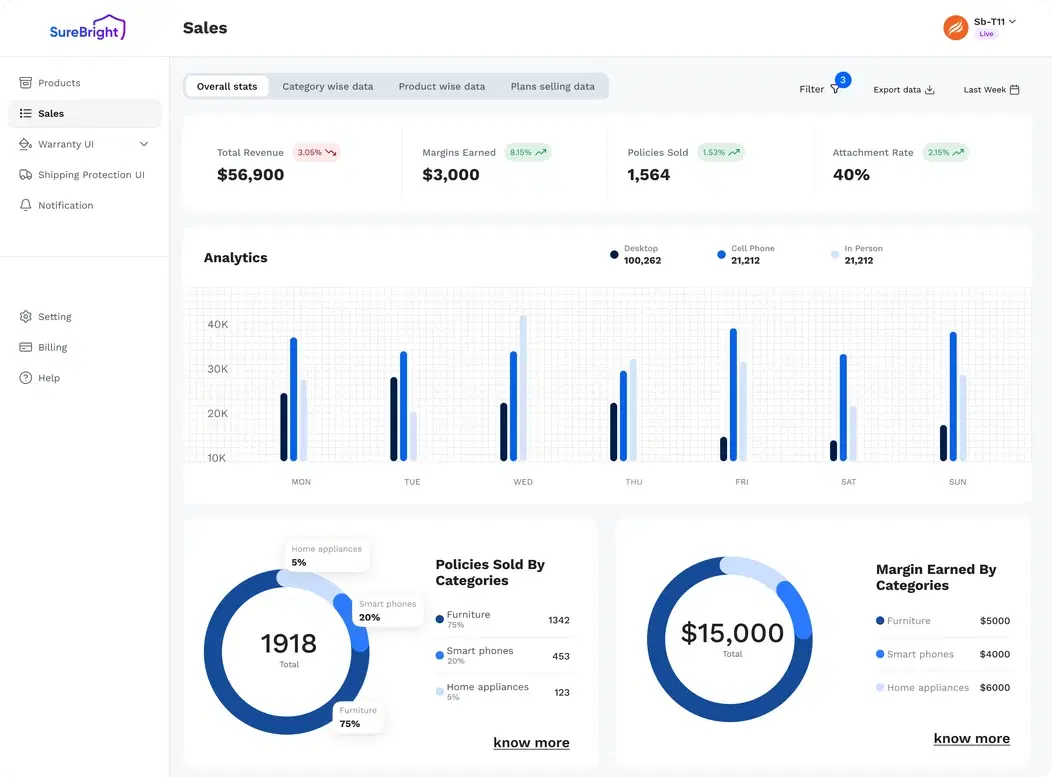Image resolution: width=1052 pixels, height=777 pixels.
Task: Click the Notification bell icon
Action: (25, 205)
